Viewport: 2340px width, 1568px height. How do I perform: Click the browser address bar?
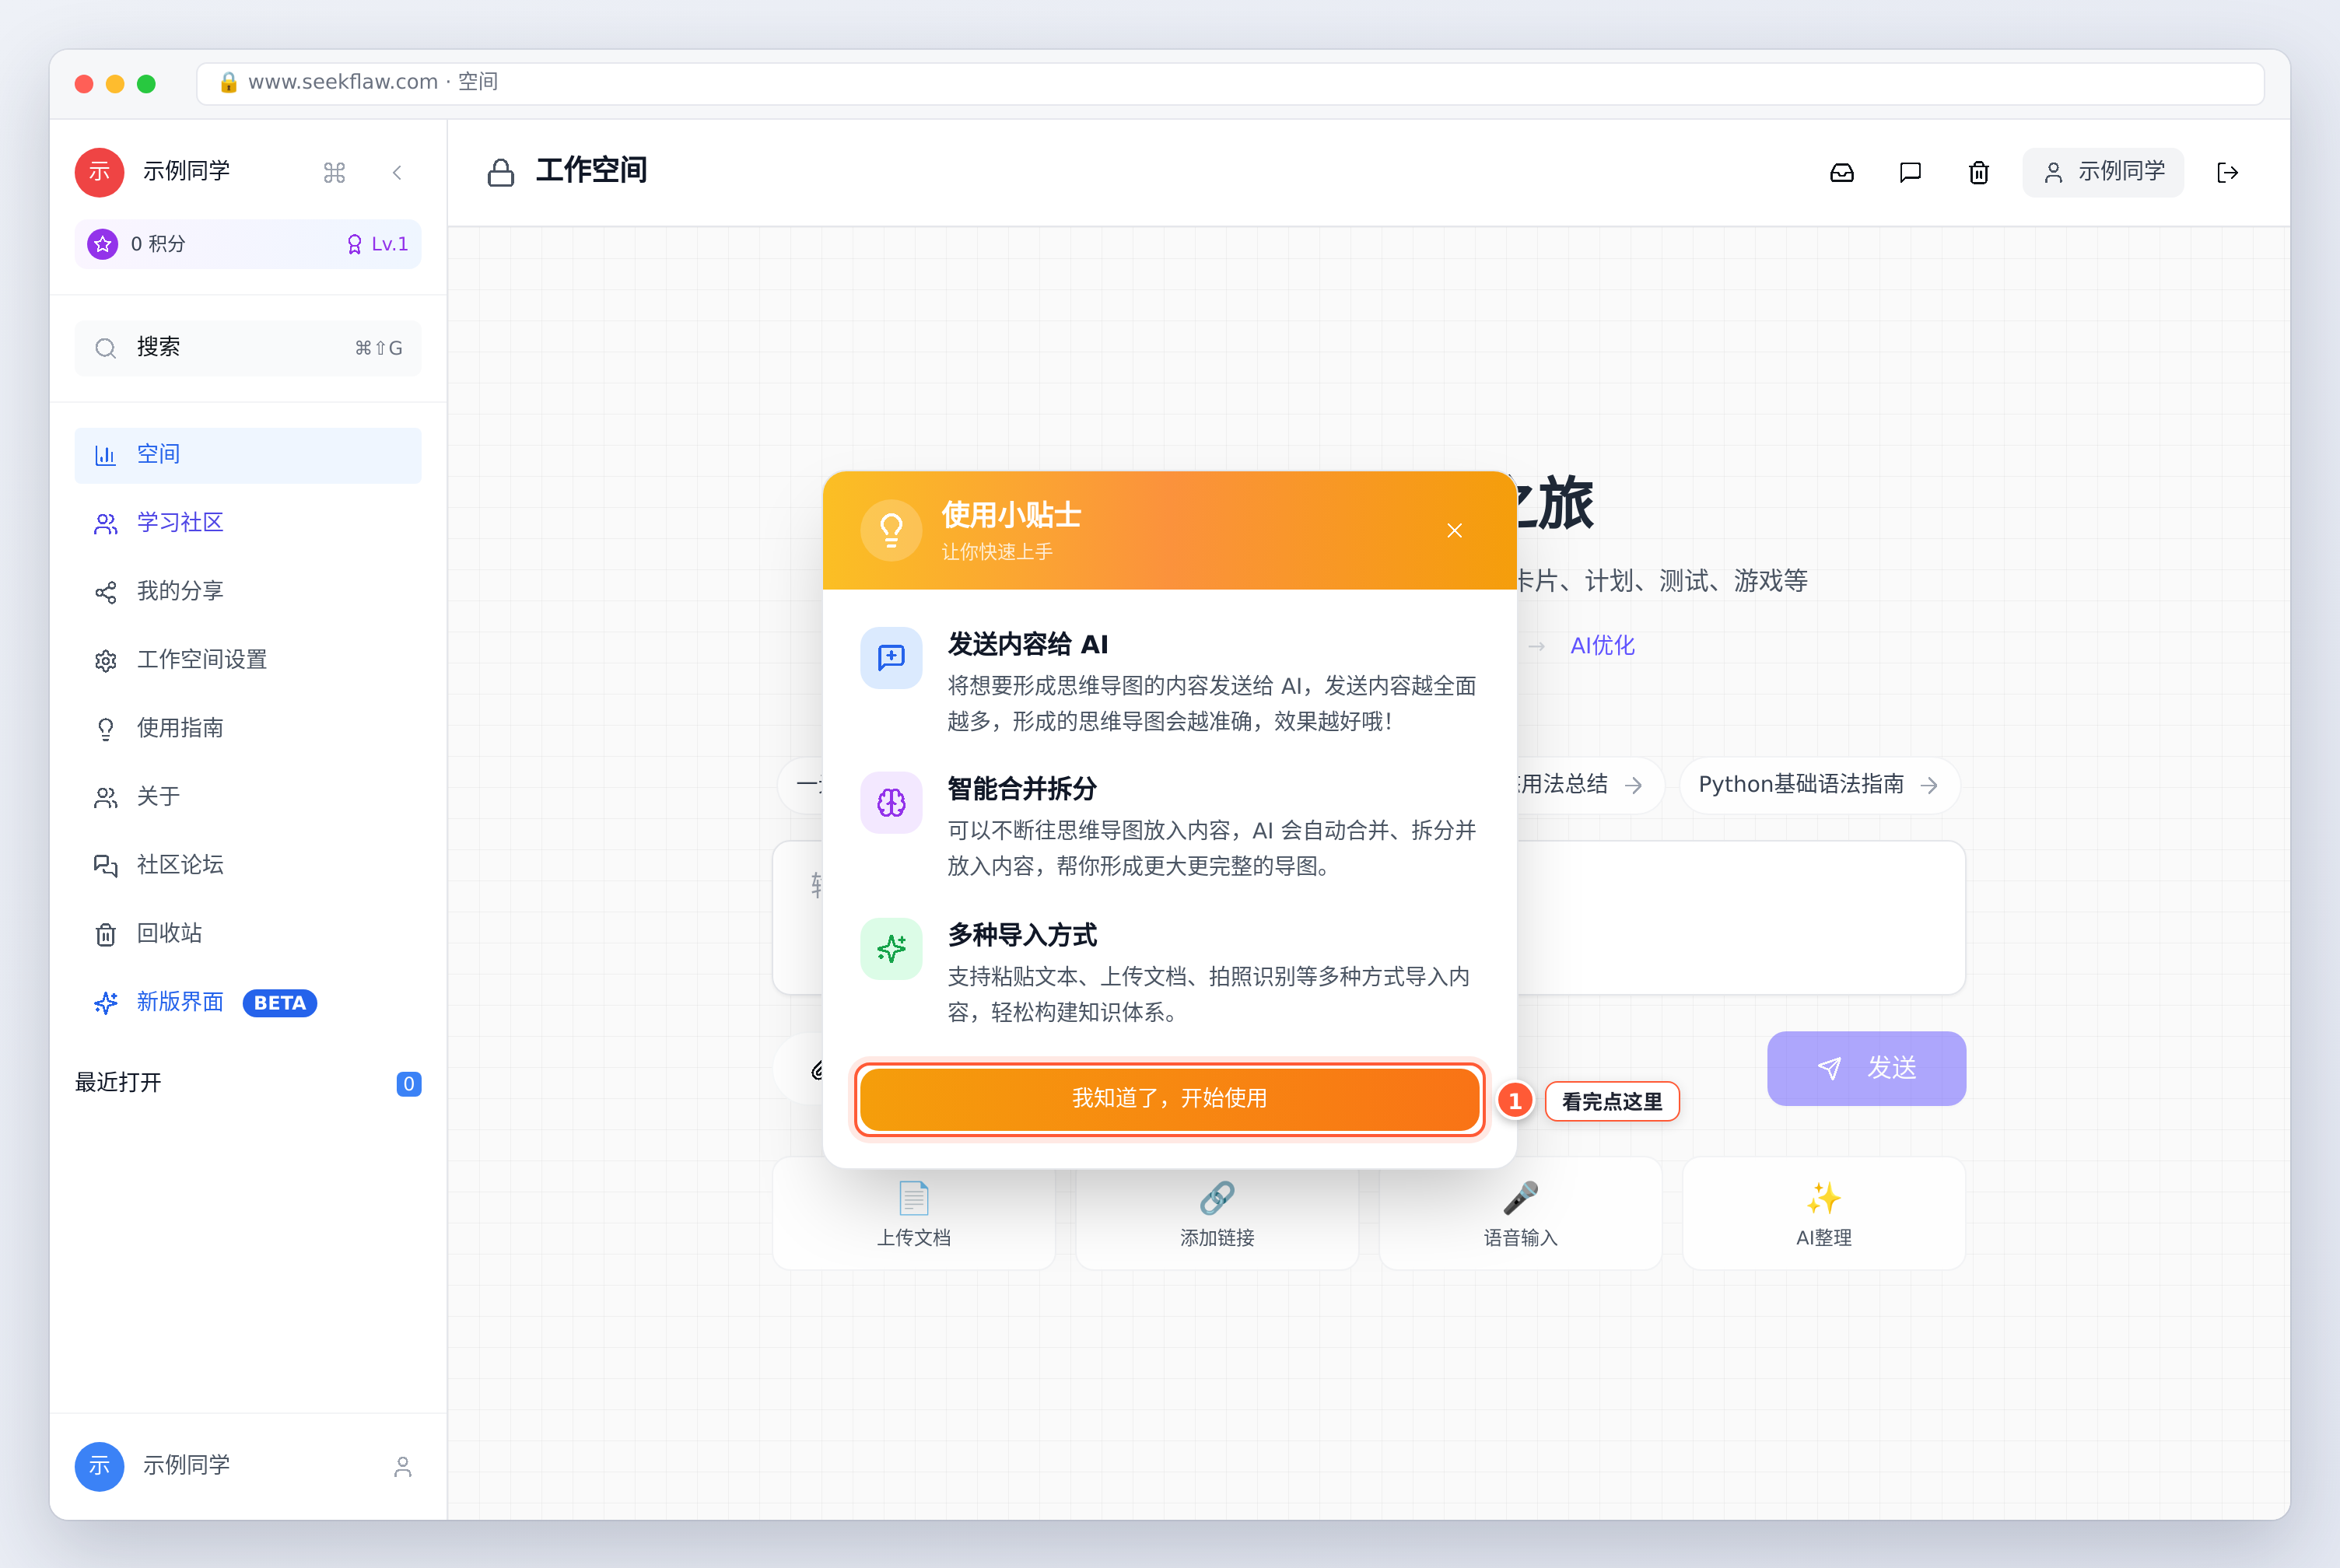tap(1230, 83)
